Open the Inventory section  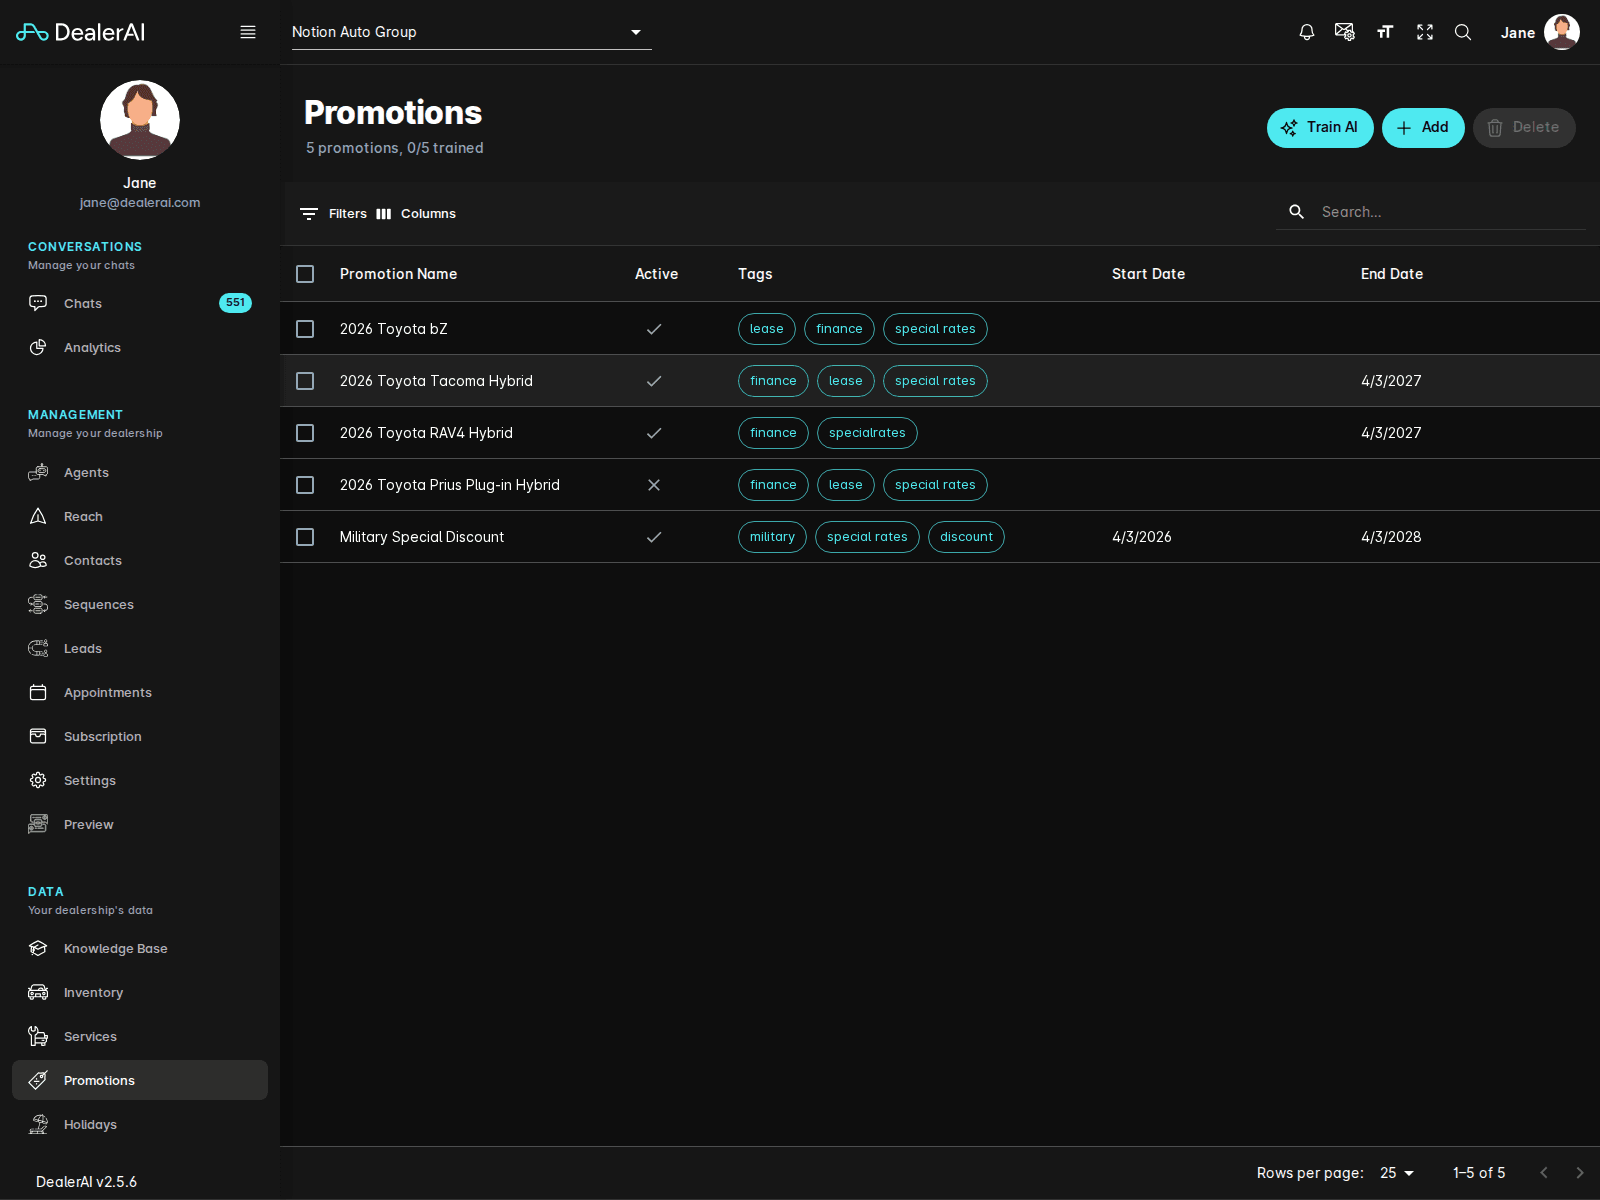[93, 992]
